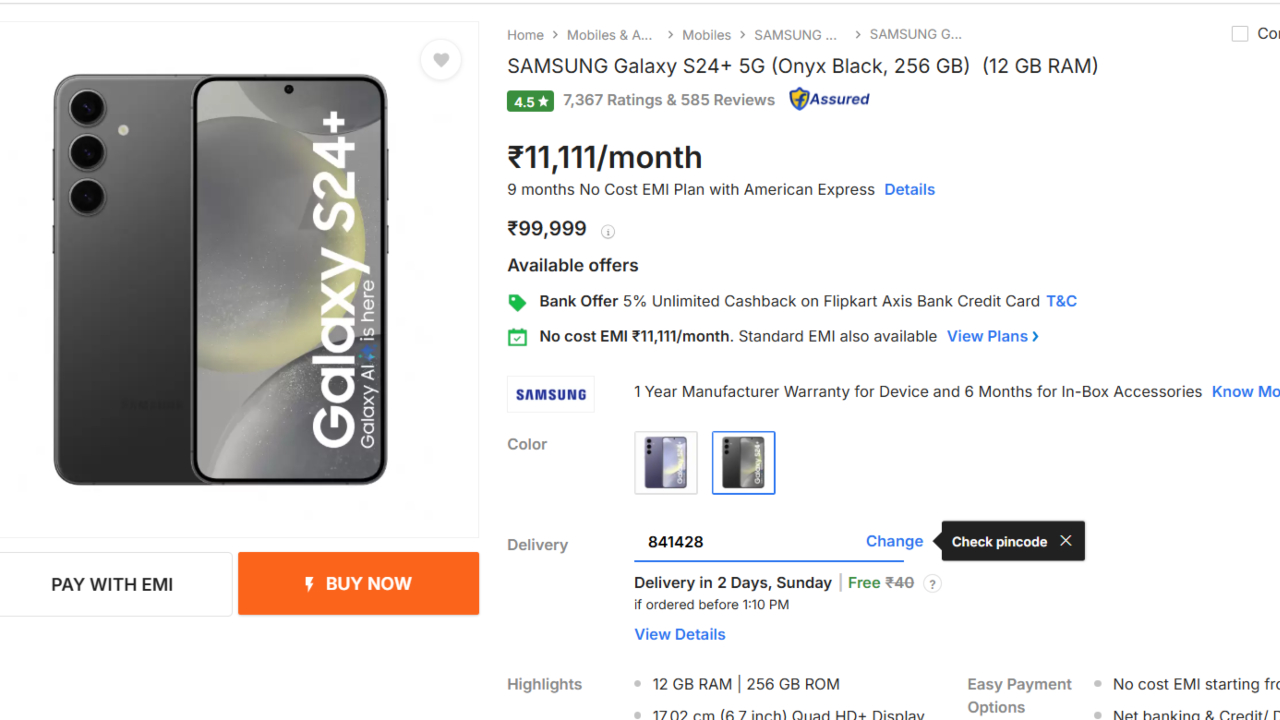The height and width of the screenshot is (720, 1280).
Task: Open View Details under delivery info
Action: (680, 634)
